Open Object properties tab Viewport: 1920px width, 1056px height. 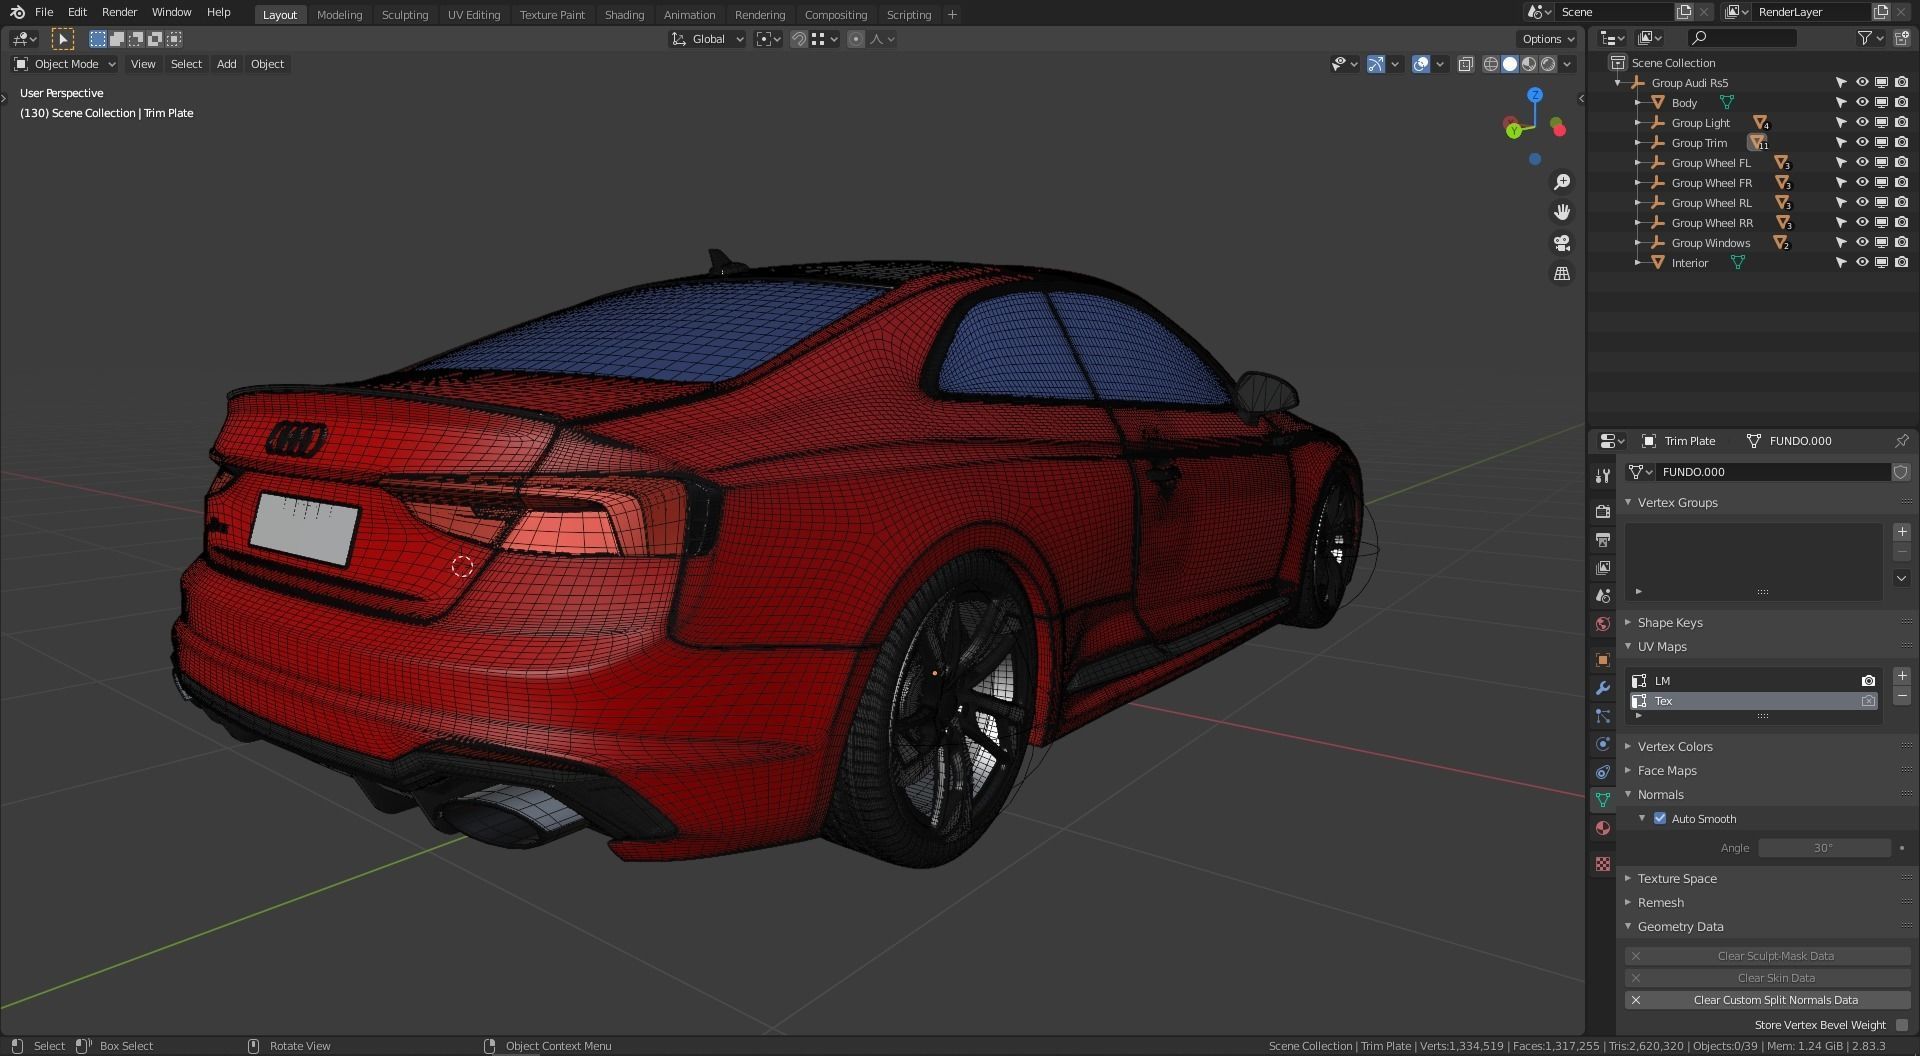pos(1603,660)
